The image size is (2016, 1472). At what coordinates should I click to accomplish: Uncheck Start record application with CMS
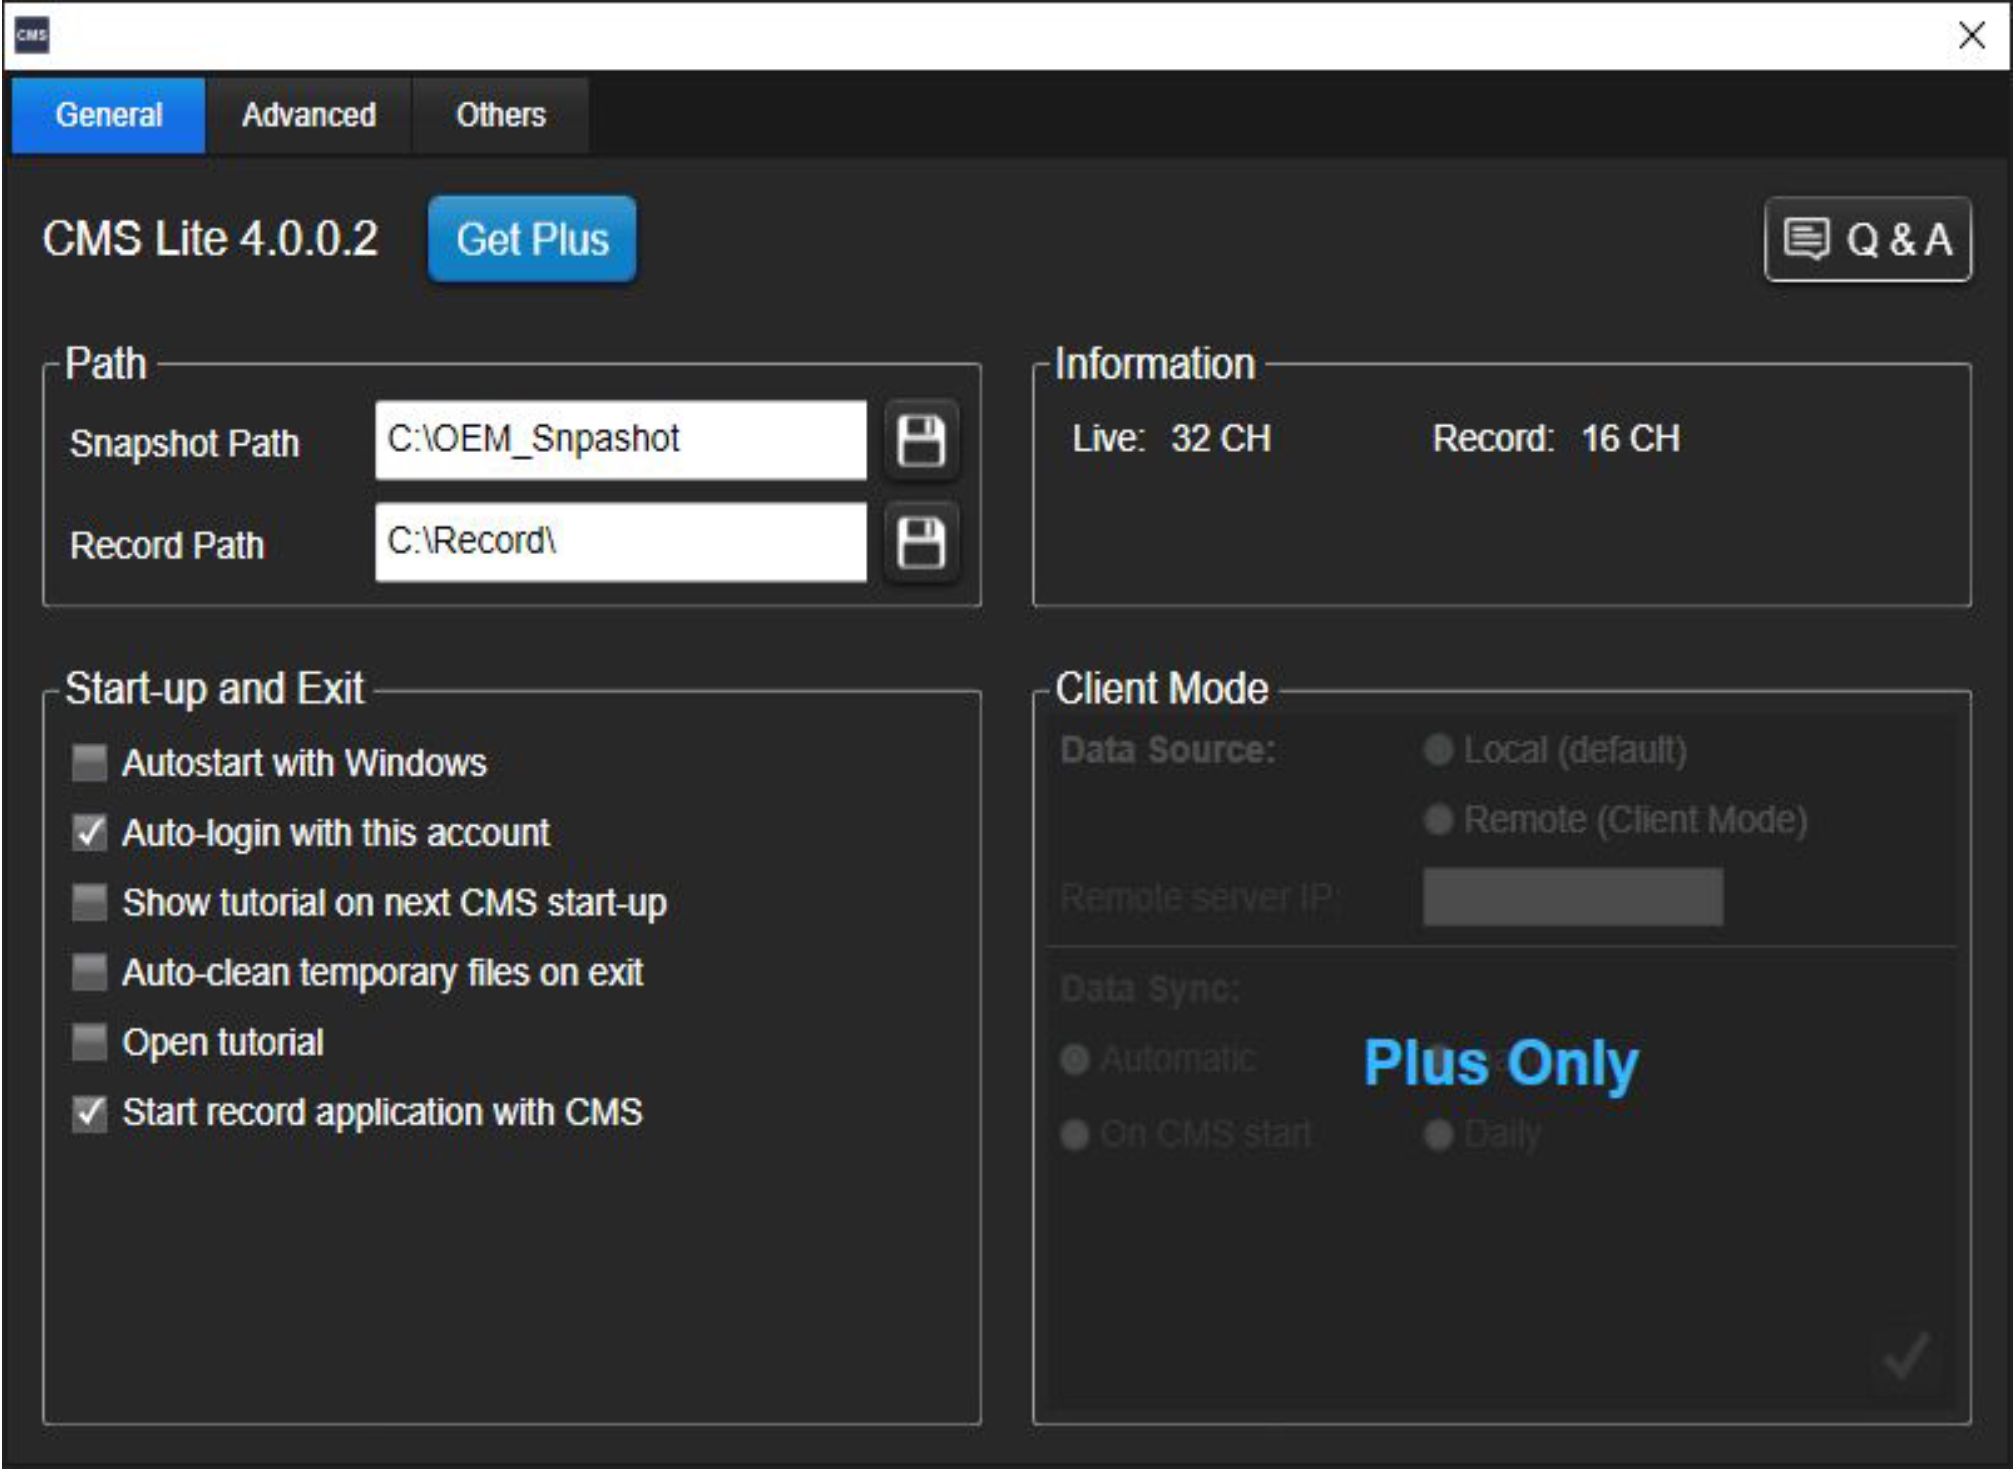point(90,1112)
